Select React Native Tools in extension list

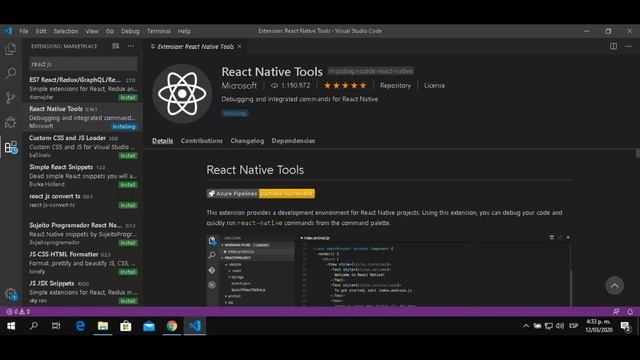[82, 118]
